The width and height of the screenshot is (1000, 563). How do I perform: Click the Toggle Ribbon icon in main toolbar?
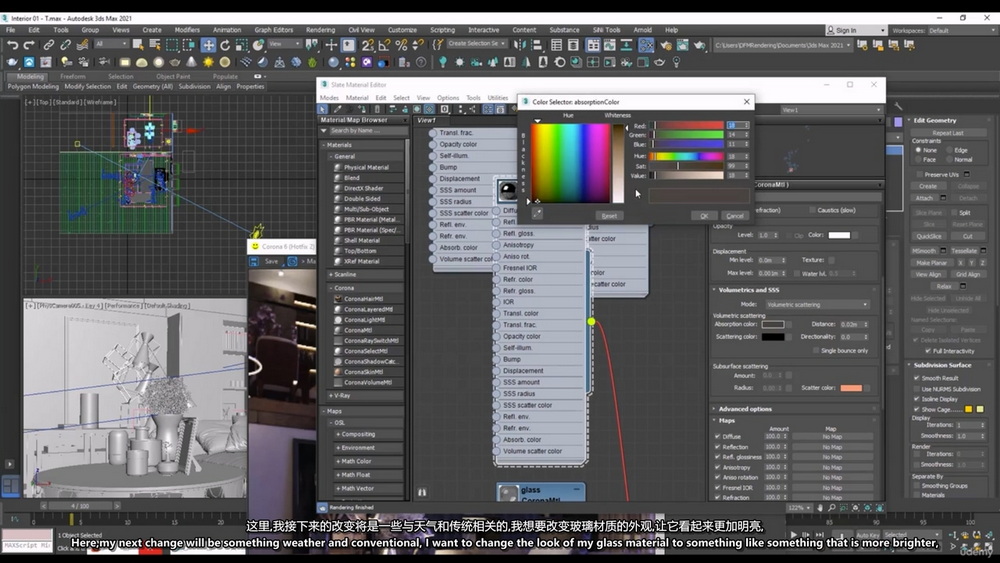[x=593, y=45]
